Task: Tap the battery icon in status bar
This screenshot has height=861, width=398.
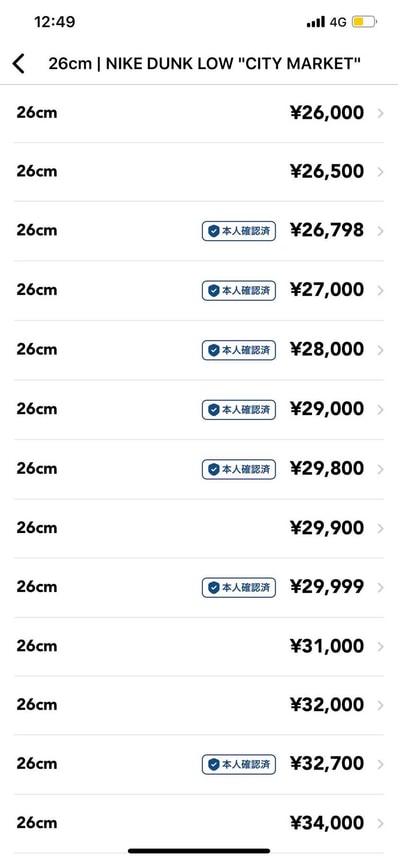Action: (364, 22)
